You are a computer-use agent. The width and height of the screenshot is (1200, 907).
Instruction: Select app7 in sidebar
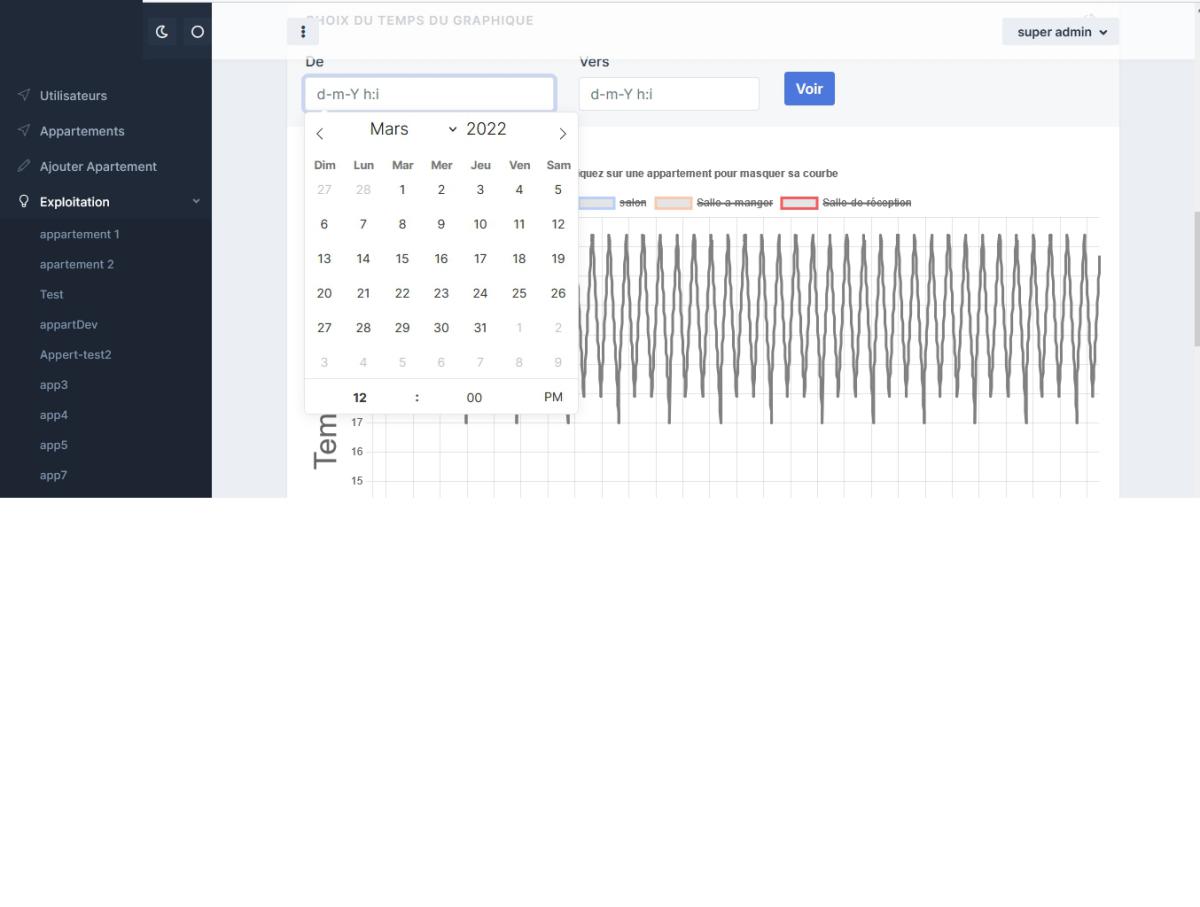tap(54, 475)
